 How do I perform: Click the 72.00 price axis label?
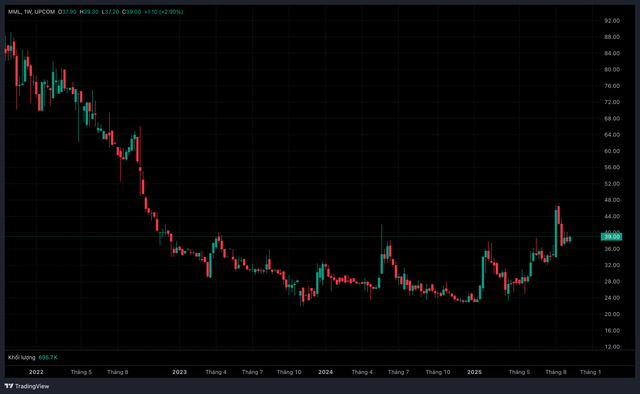tap(612, 102)
